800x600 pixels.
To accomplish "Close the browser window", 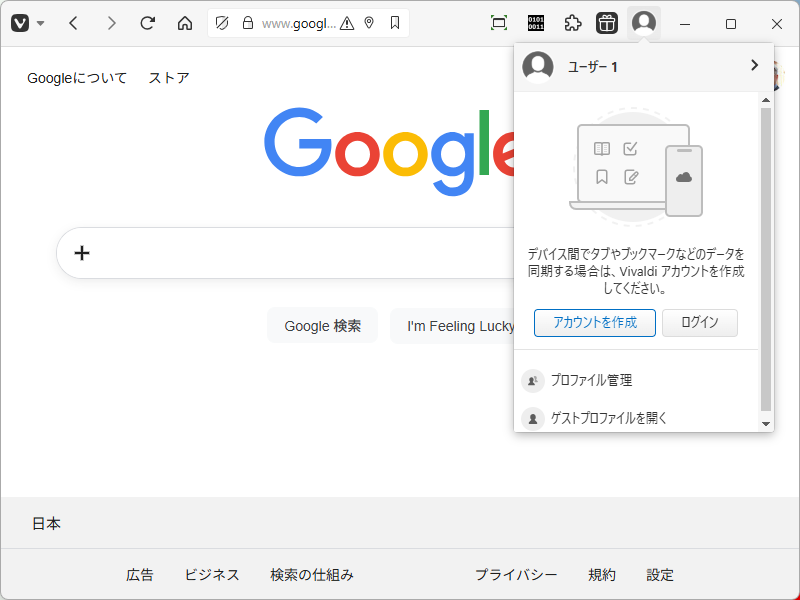I will pos(777,24).
